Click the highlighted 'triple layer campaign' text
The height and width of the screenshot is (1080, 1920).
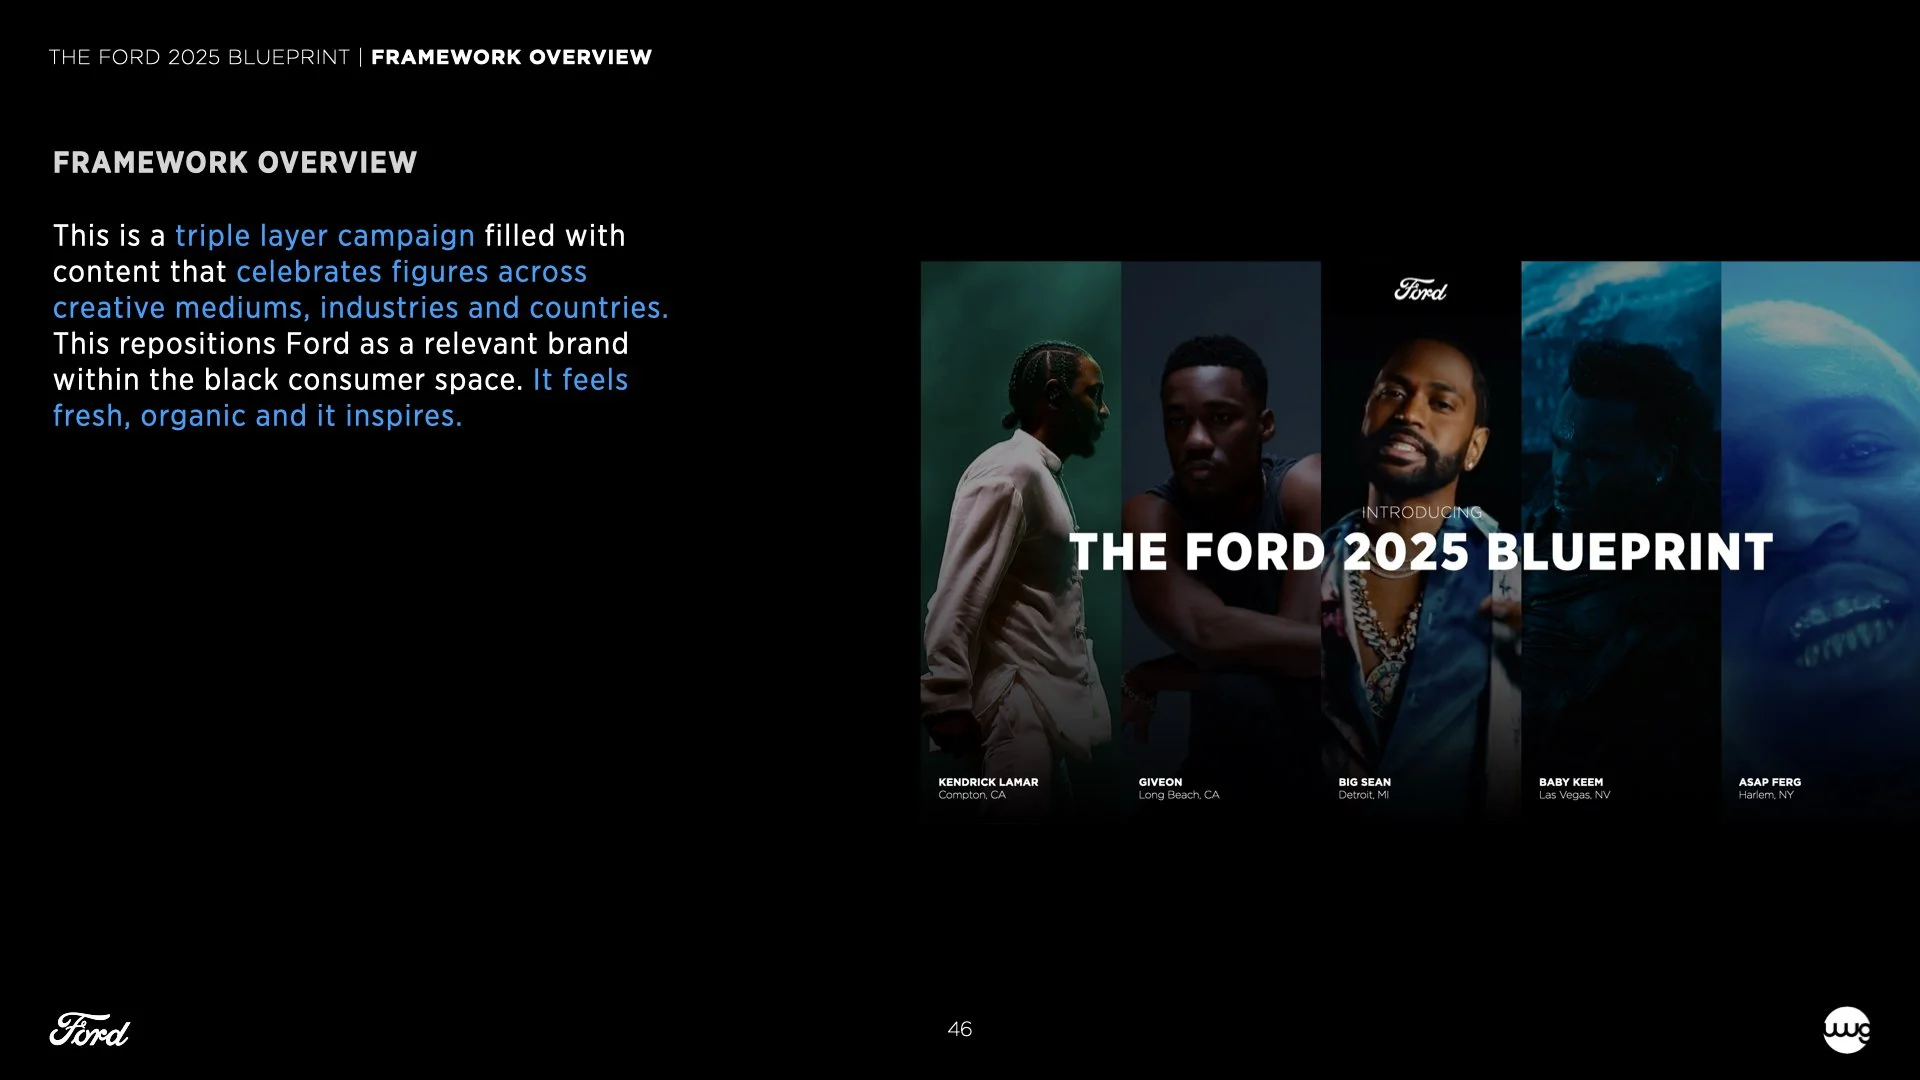tap(325, 236)
